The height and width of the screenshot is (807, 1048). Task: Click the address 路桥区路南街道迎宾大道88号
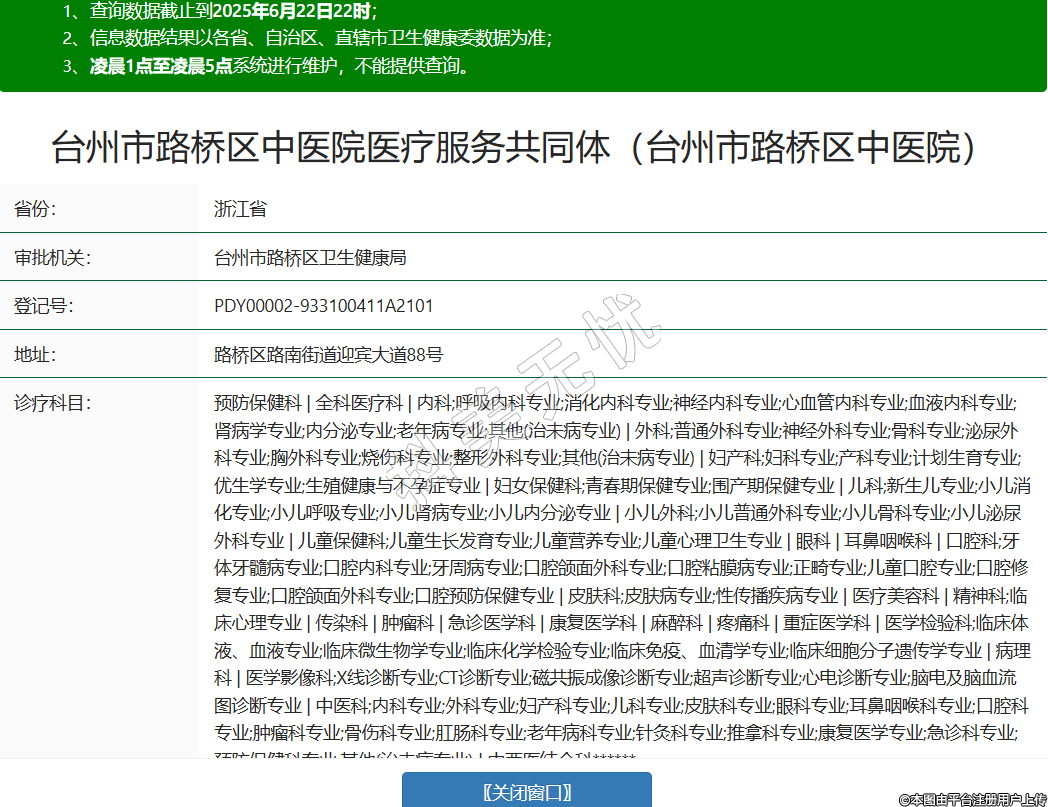(328, 353)
